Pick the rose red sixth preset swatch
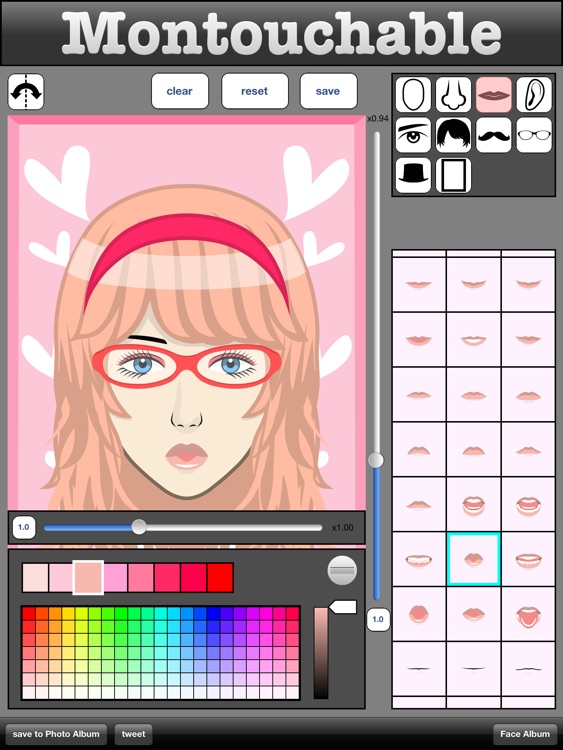 coord(167,578)
